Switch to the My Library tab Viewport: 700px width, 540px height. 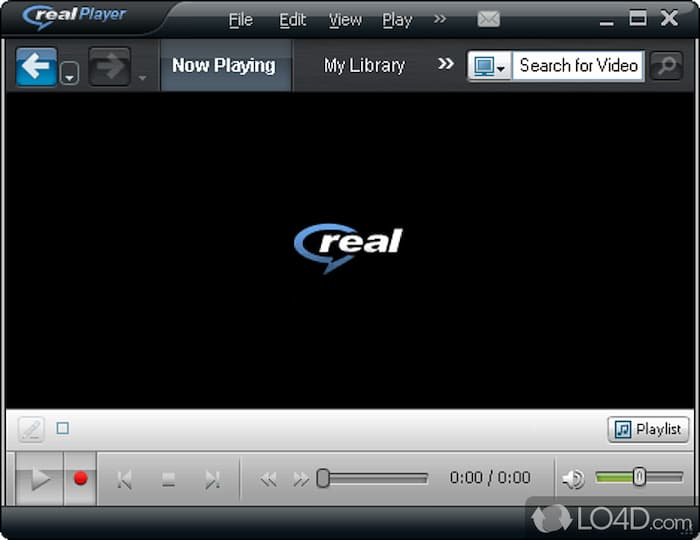(364, 65)
